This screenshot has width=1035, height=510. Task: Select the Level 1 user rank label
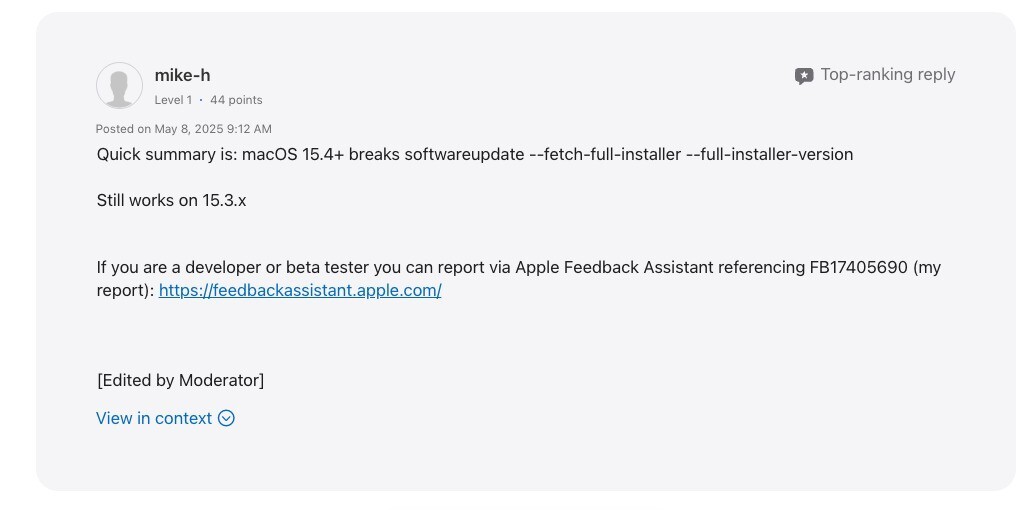tap(173, 100)
